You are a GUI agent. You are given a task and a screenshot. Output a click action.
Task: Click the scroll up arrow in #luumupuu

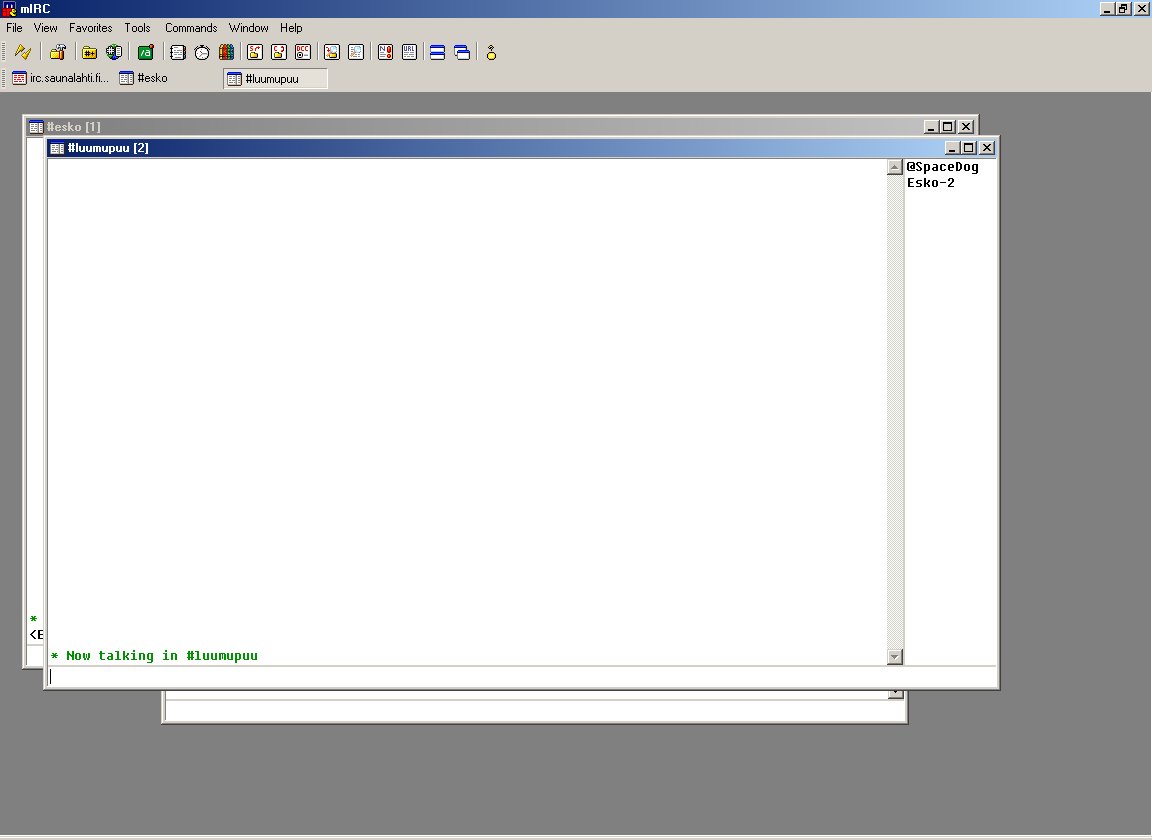coord(894,167)
